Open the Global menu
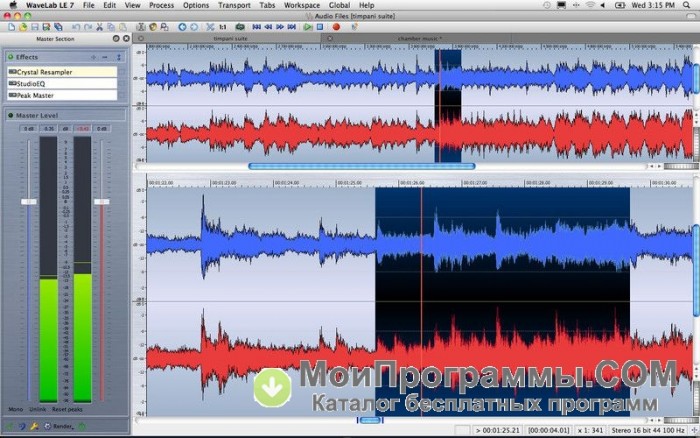The height and width of the screenshot is (438, 700). click(339, 5)
